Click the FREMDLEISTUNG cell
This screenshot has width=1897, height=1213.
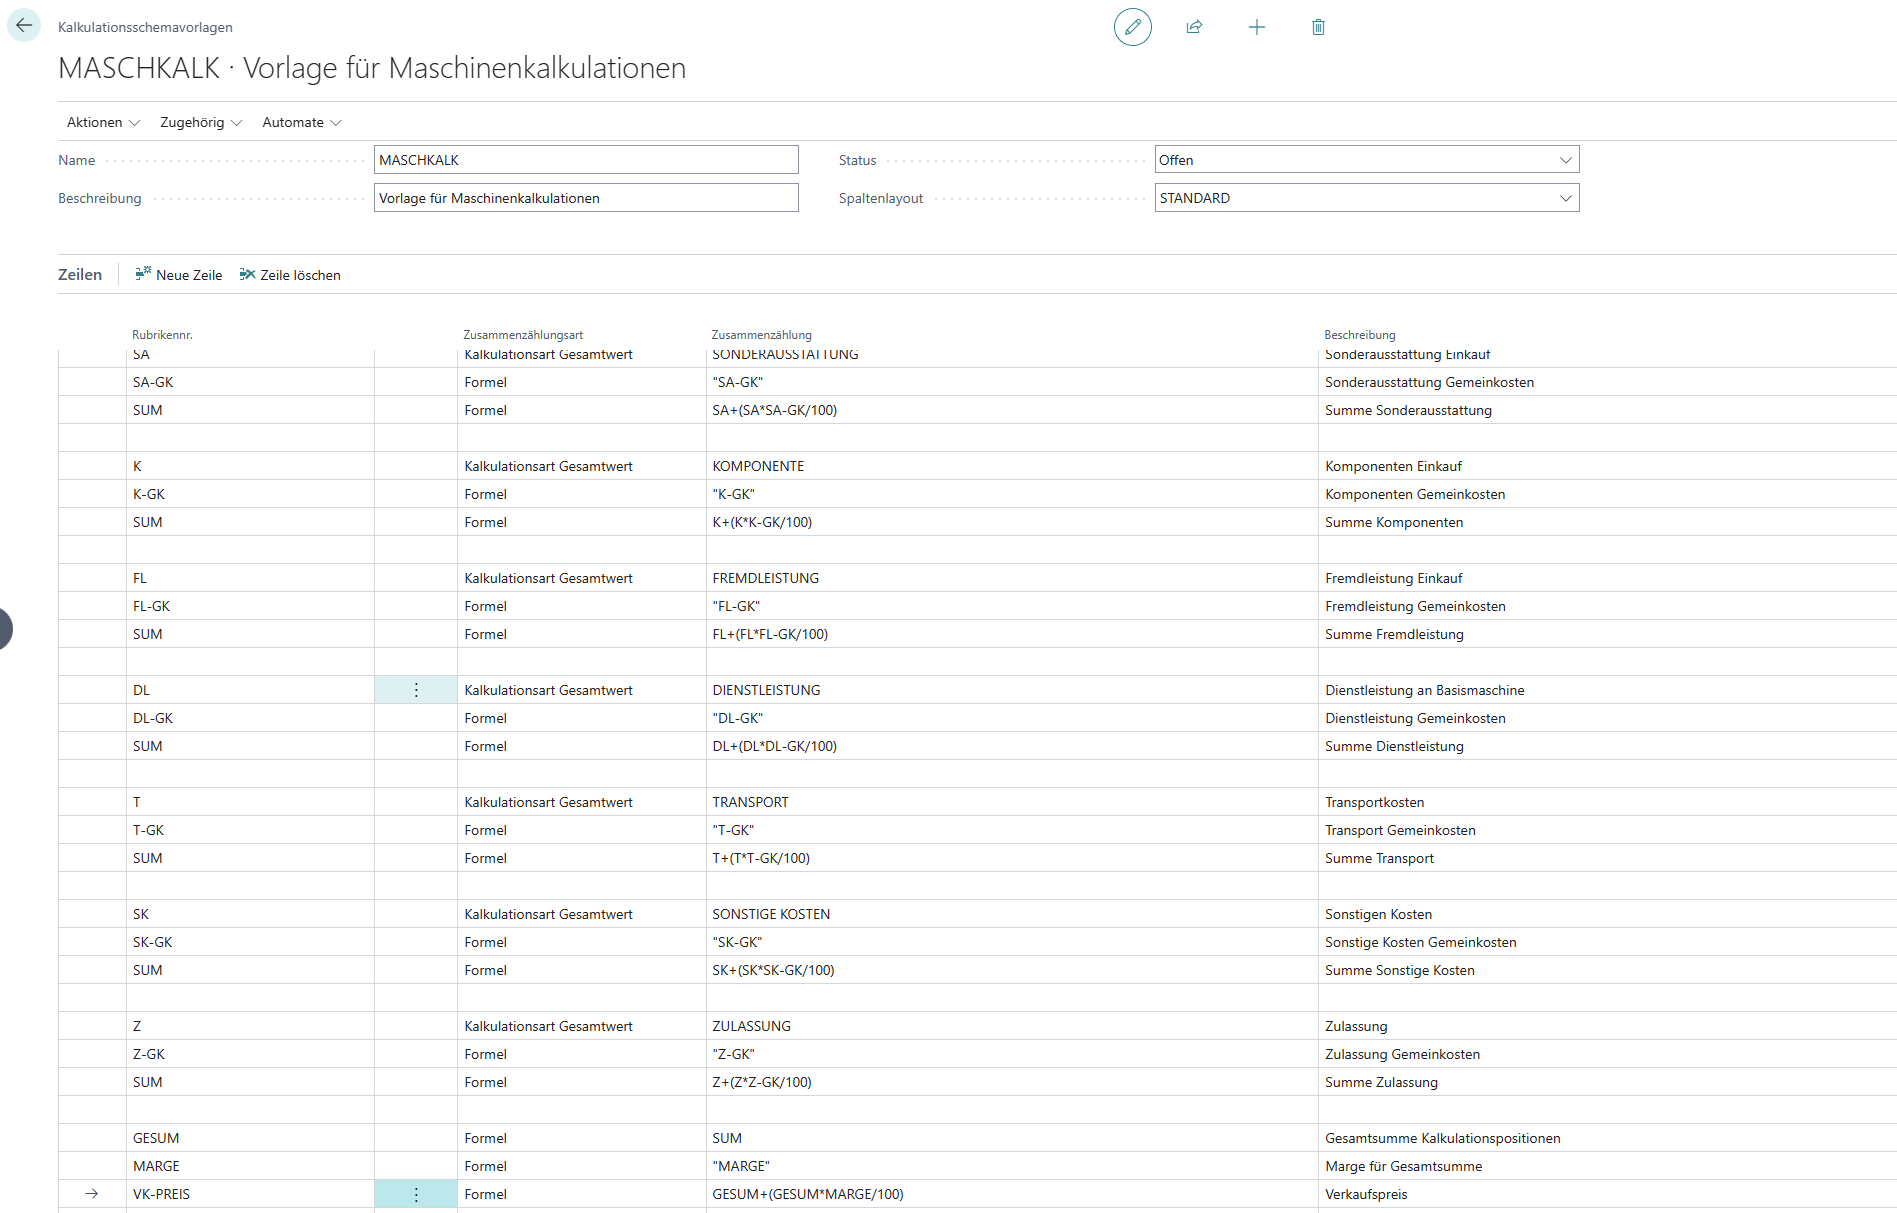[1012, 578]
